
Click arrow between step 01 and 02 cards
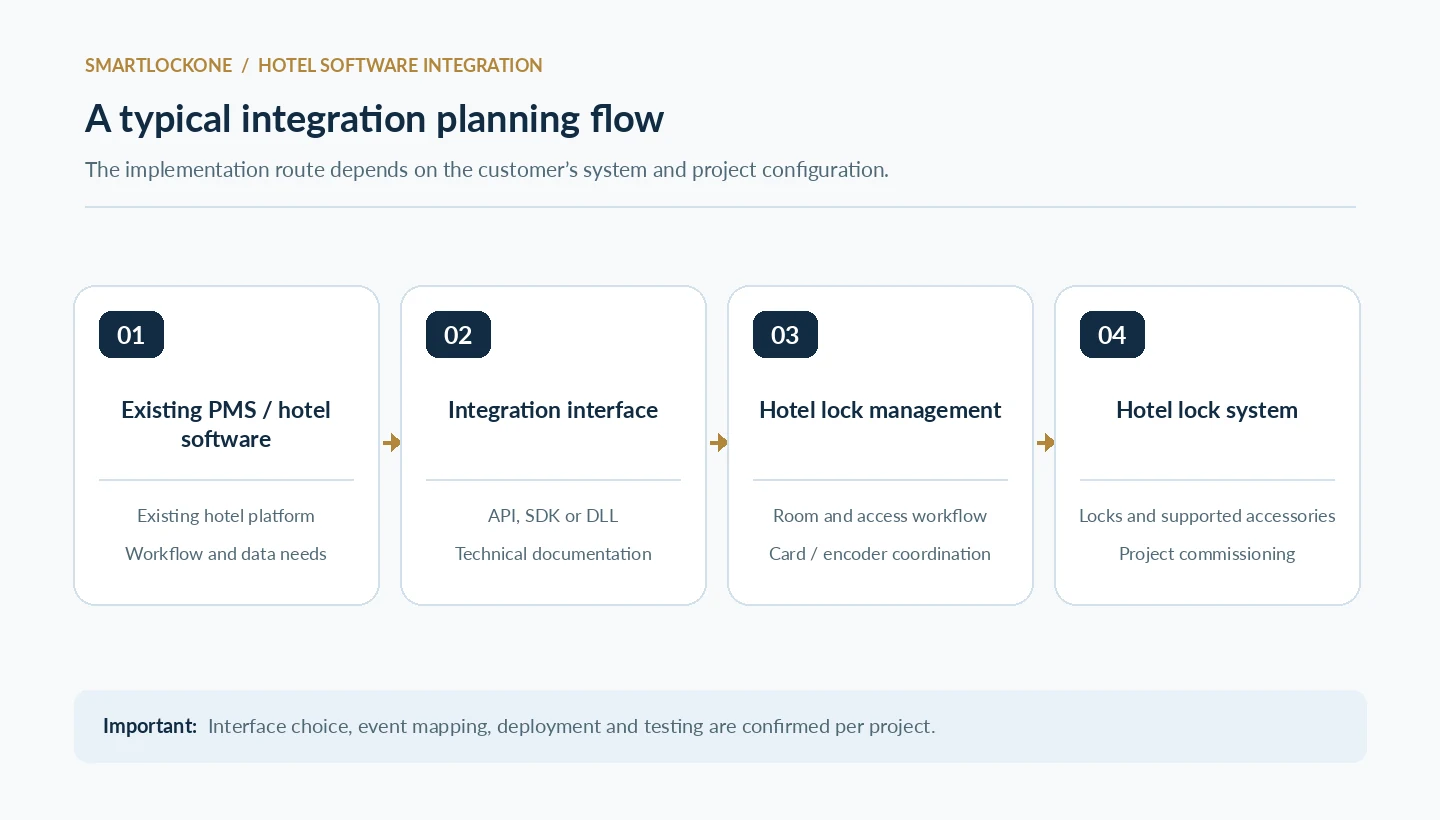coord(391,442)
